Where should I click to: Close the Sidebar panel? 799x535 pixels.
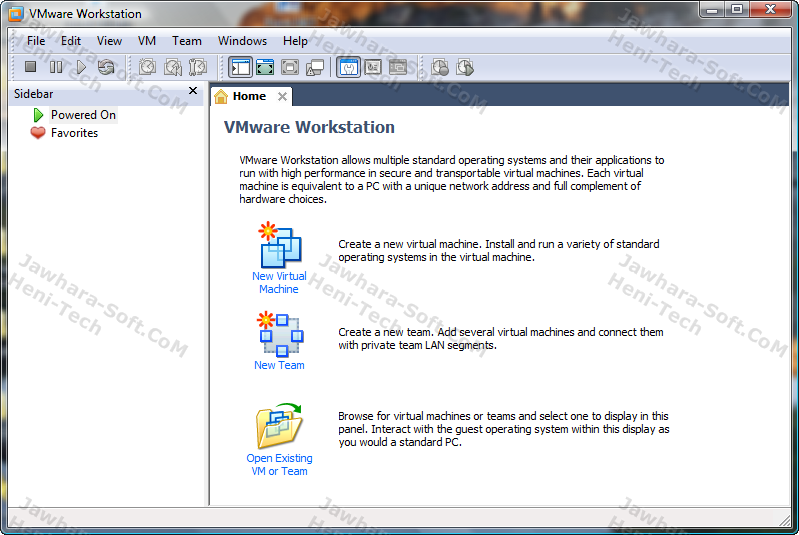pyautogui.click(x=193, y=91)
